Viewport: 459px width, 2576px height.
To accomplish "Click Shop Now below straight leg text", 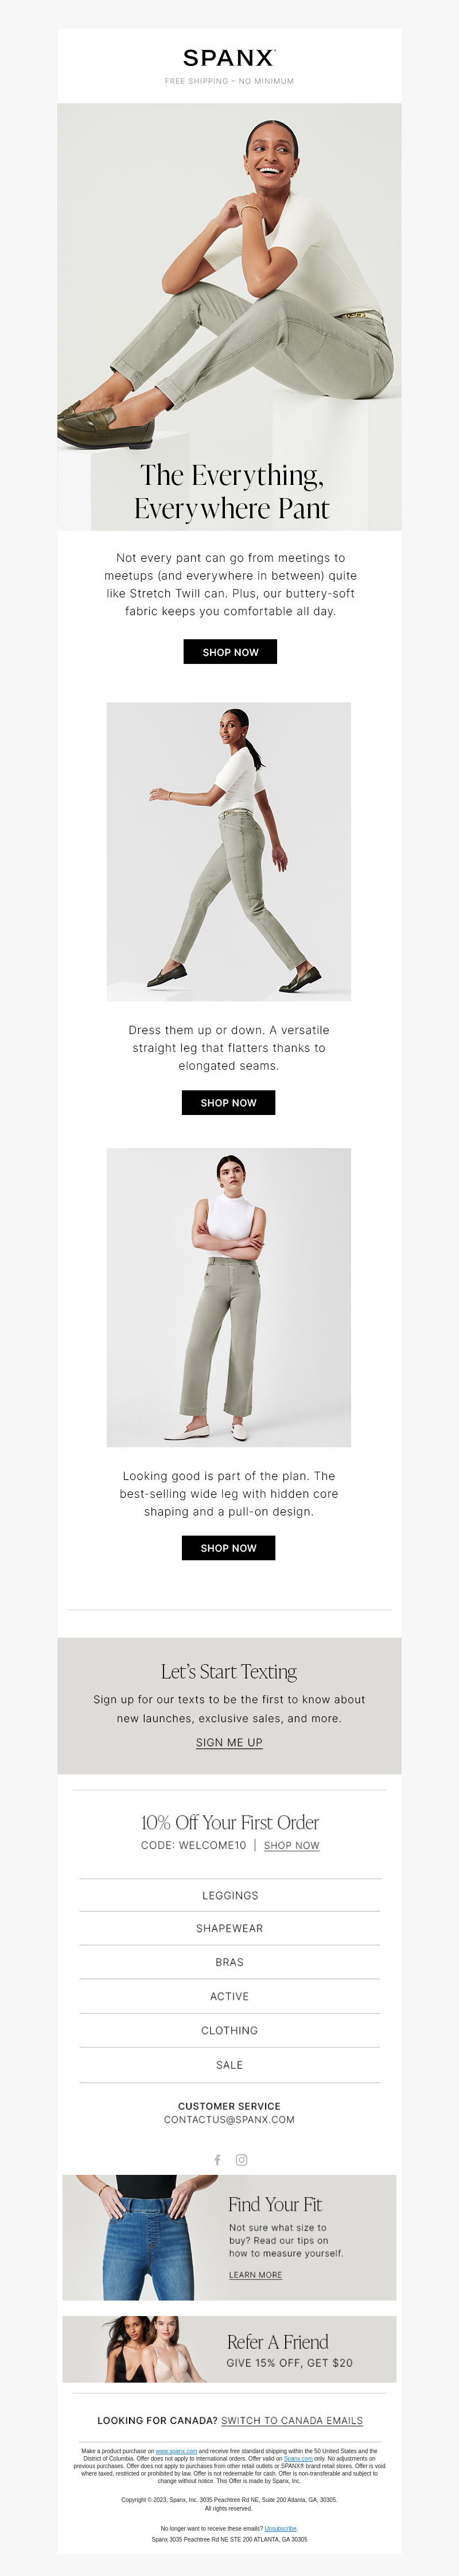I will click(x=228, y=1102).
